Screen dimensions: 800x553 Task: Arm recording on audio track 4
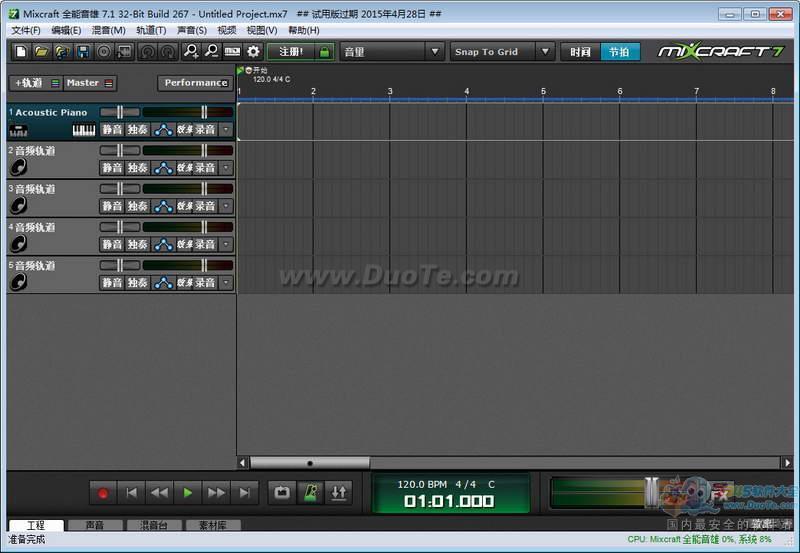tap(205, 244)
